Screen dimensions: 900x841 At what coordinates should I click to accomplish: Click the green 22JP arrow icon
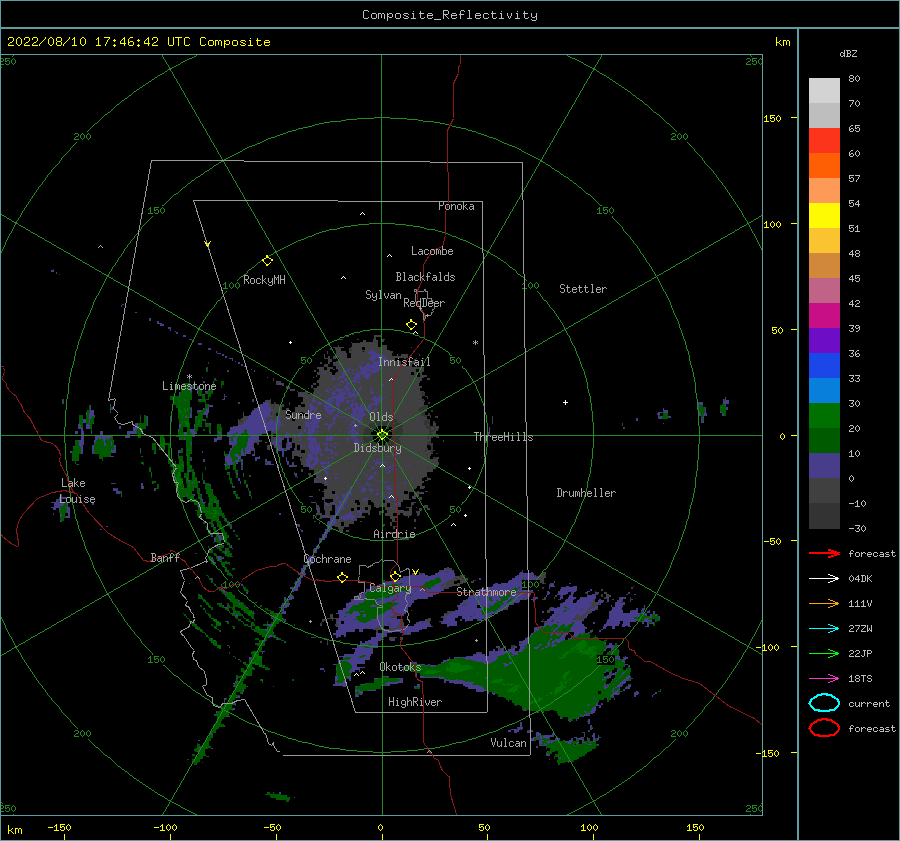(824, 653)
